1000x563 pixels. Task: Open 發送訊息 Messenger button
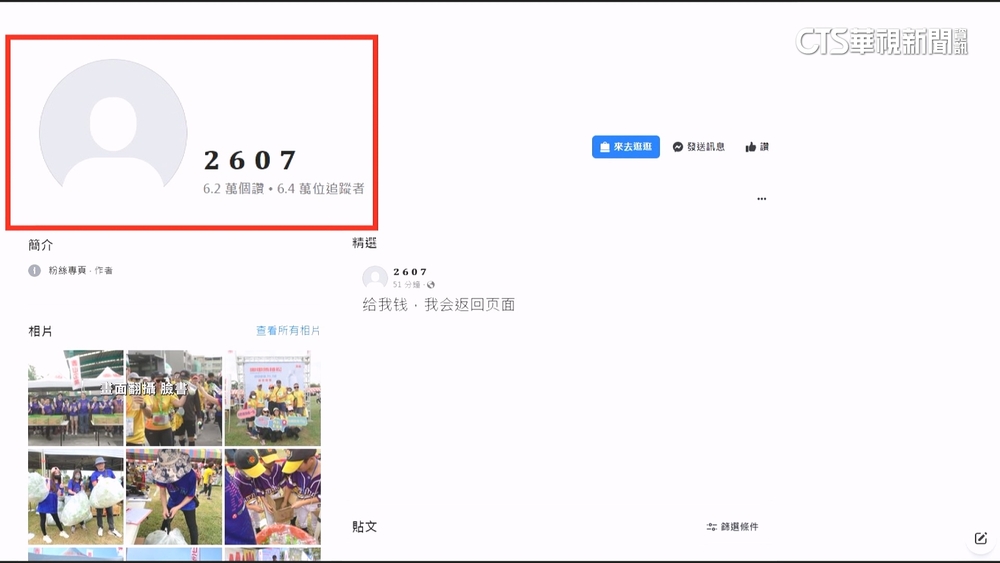(x=699, y=147)
